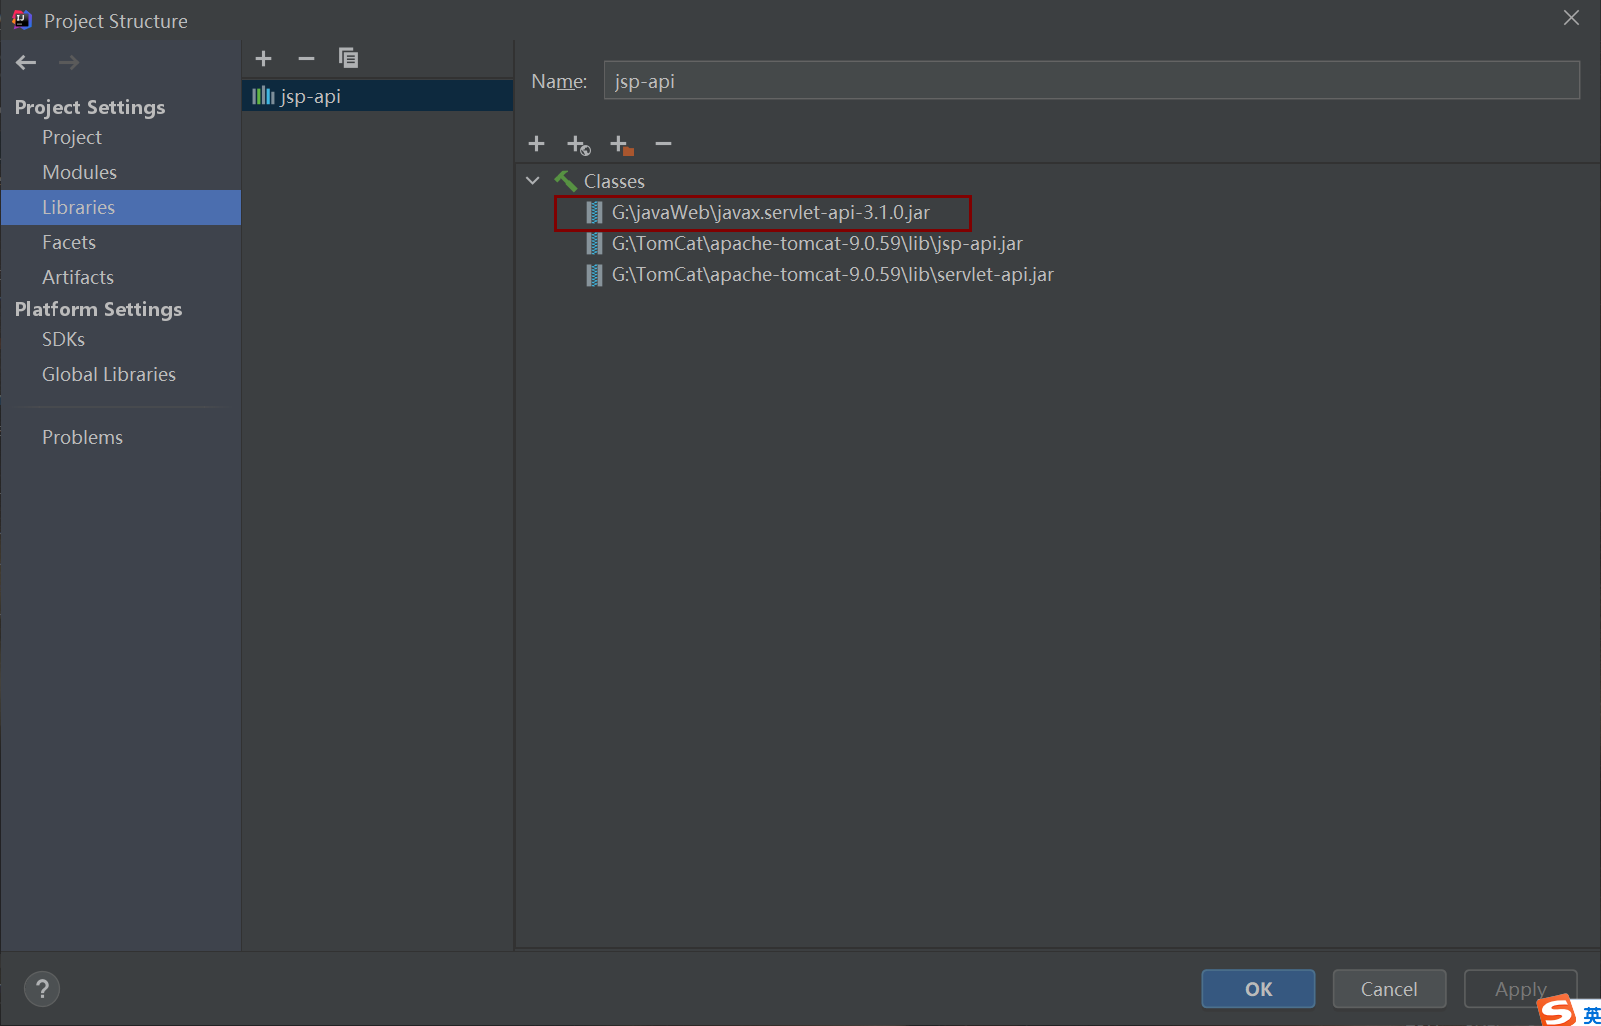Click the back navigation arrow

[x=25, y=62]
